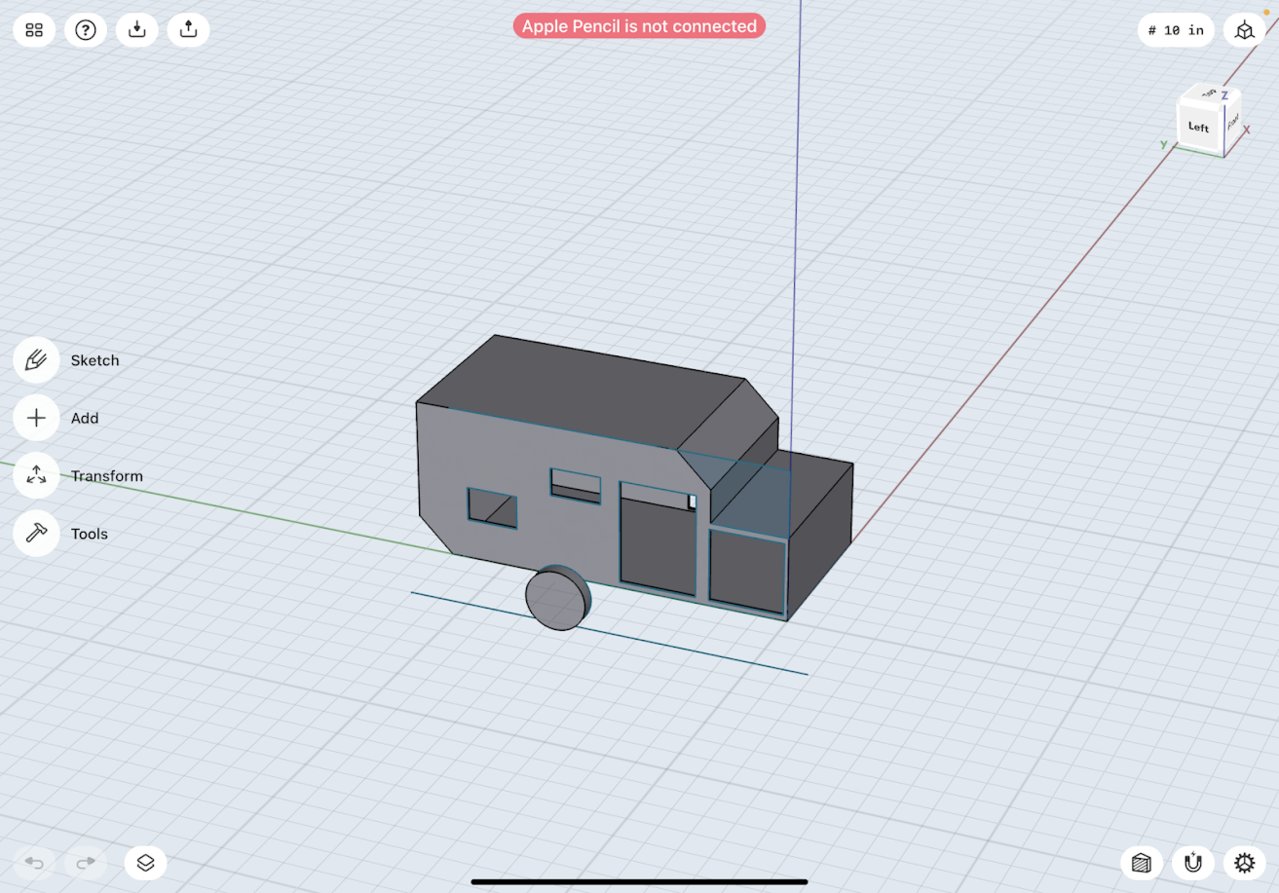Select the sloped front roof face

tap(728, 432)
